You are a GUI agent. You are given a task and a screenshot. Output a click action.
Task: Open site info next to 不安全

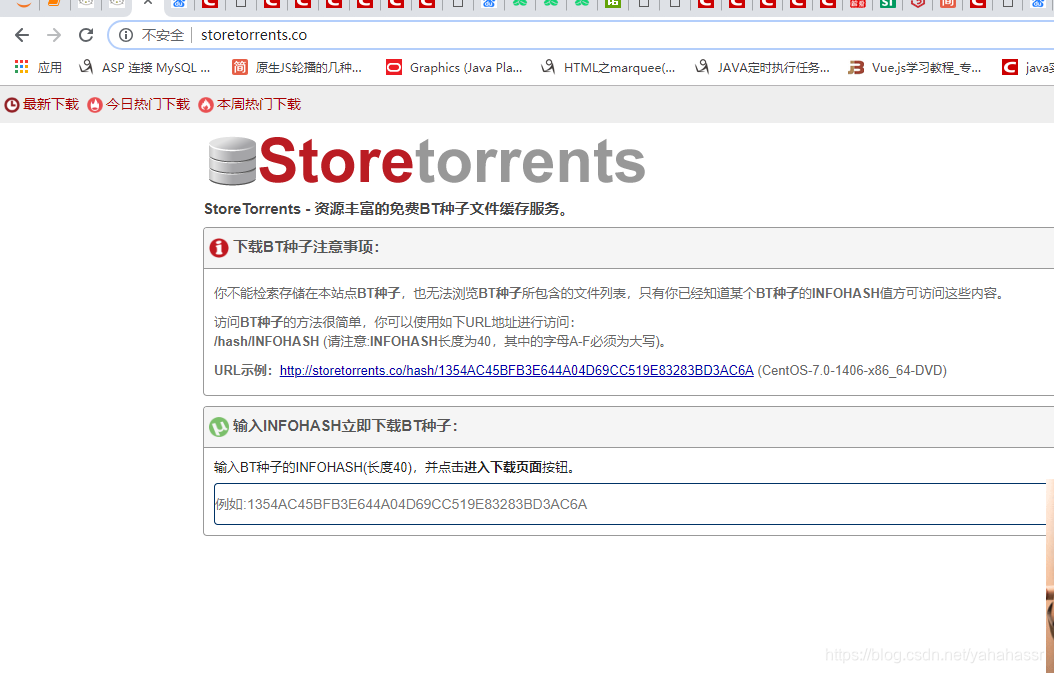coord(126,35)
